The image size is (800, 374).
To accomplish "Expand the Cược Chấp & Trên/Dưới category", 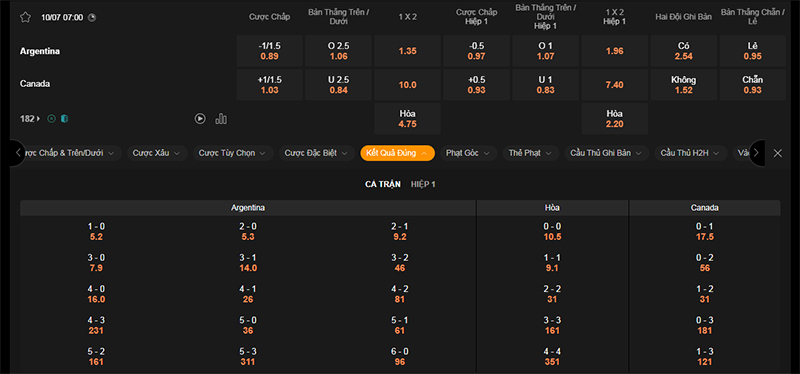I will (70, 153).
